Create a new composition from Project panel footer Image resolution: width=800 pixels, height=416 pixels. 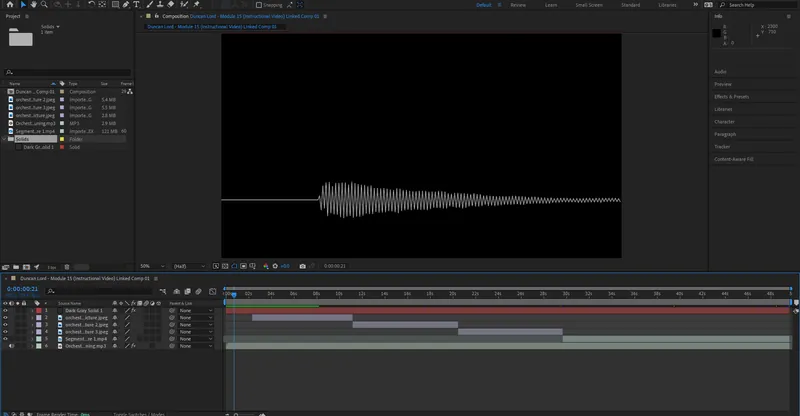pos(26,267)
